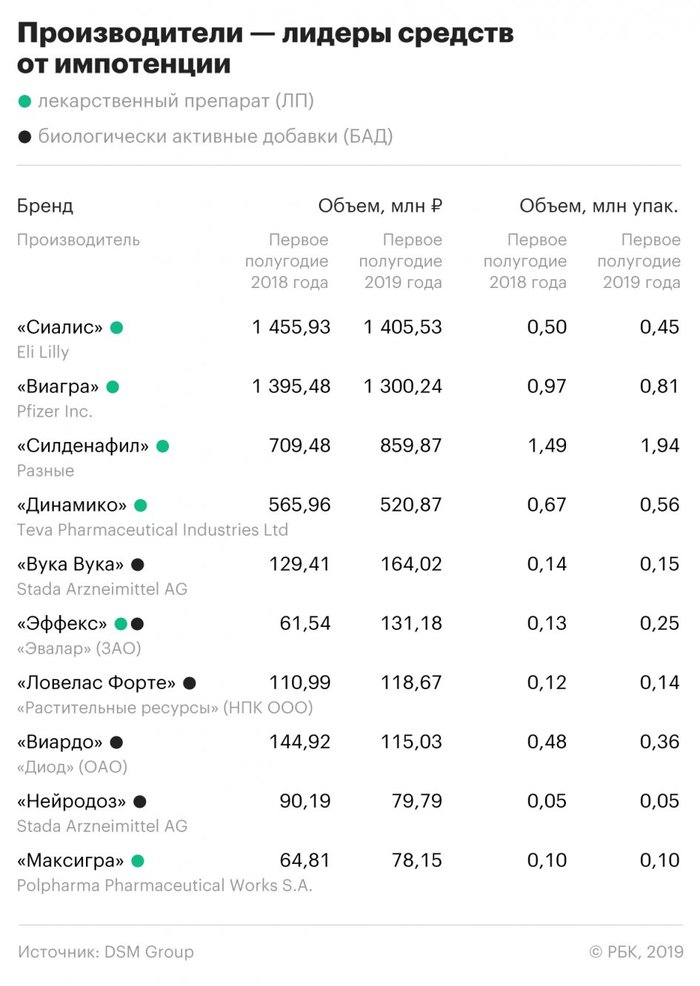Click the Источник: DSM Group text
Image resolution: width=700 pixels, height=986 pixels.
pos(105,952)
